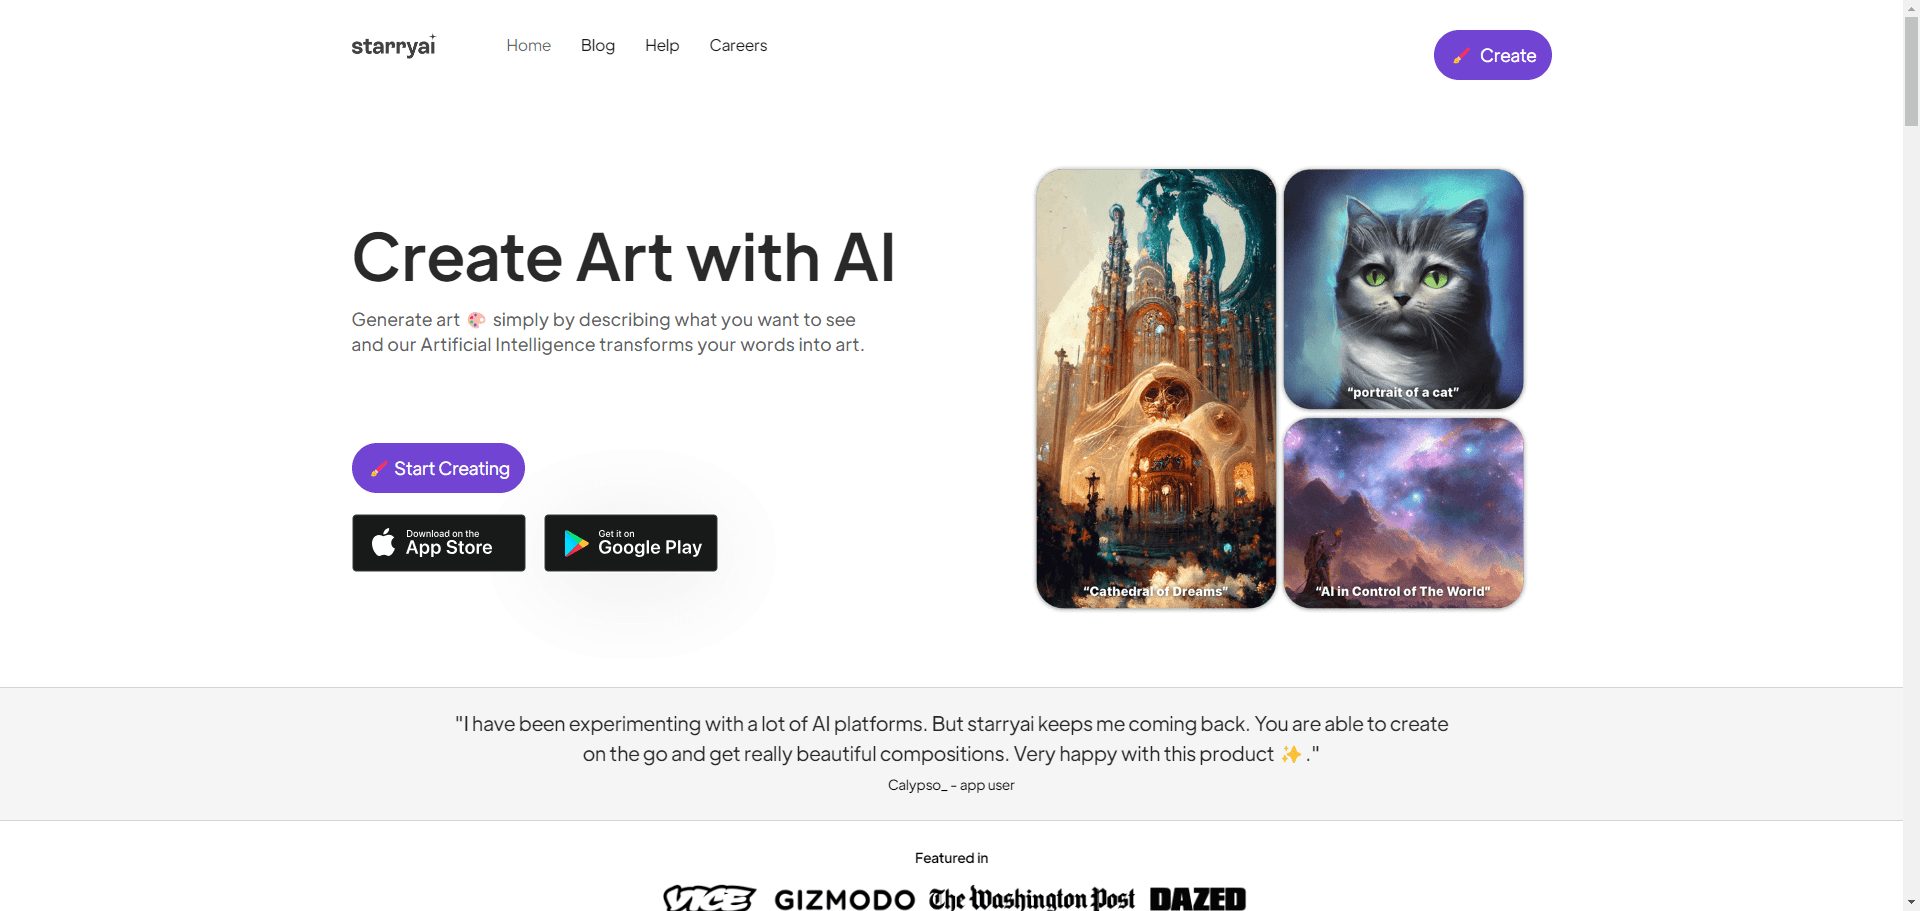Open the Blog page
Viewport: 1920px width, 911px height.
pos(598,45)
